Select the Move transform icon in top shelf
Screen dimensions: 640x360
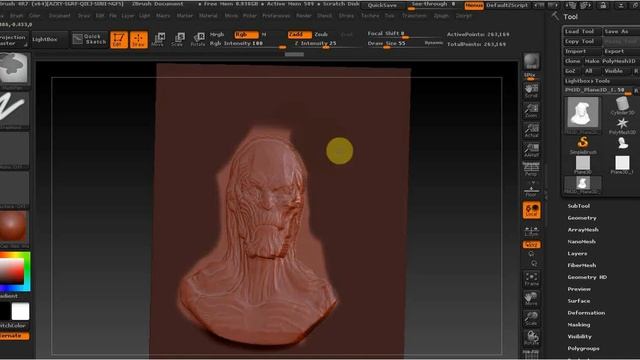tap(158, 40)
